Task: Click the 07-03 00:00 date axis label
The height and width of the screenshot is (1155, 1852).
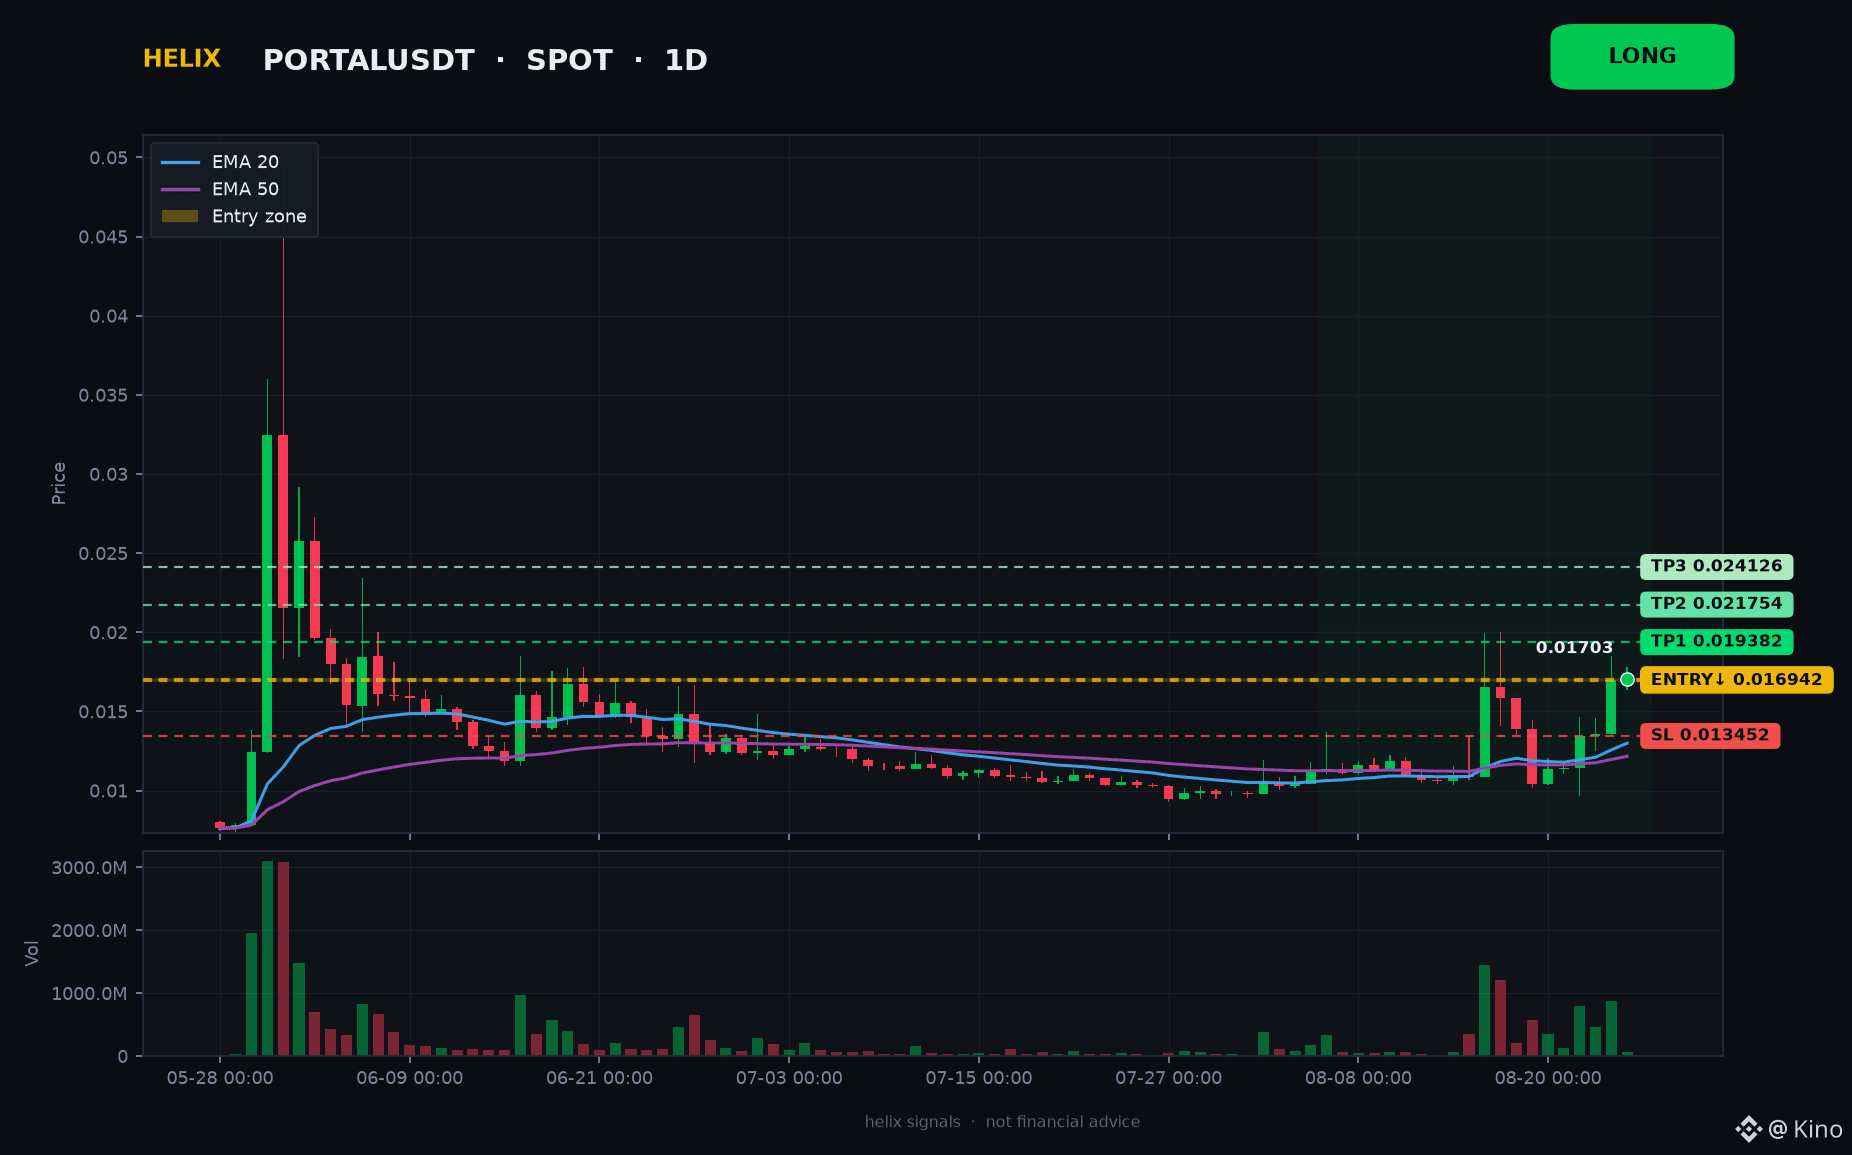Action: (x=789, y=1078)
